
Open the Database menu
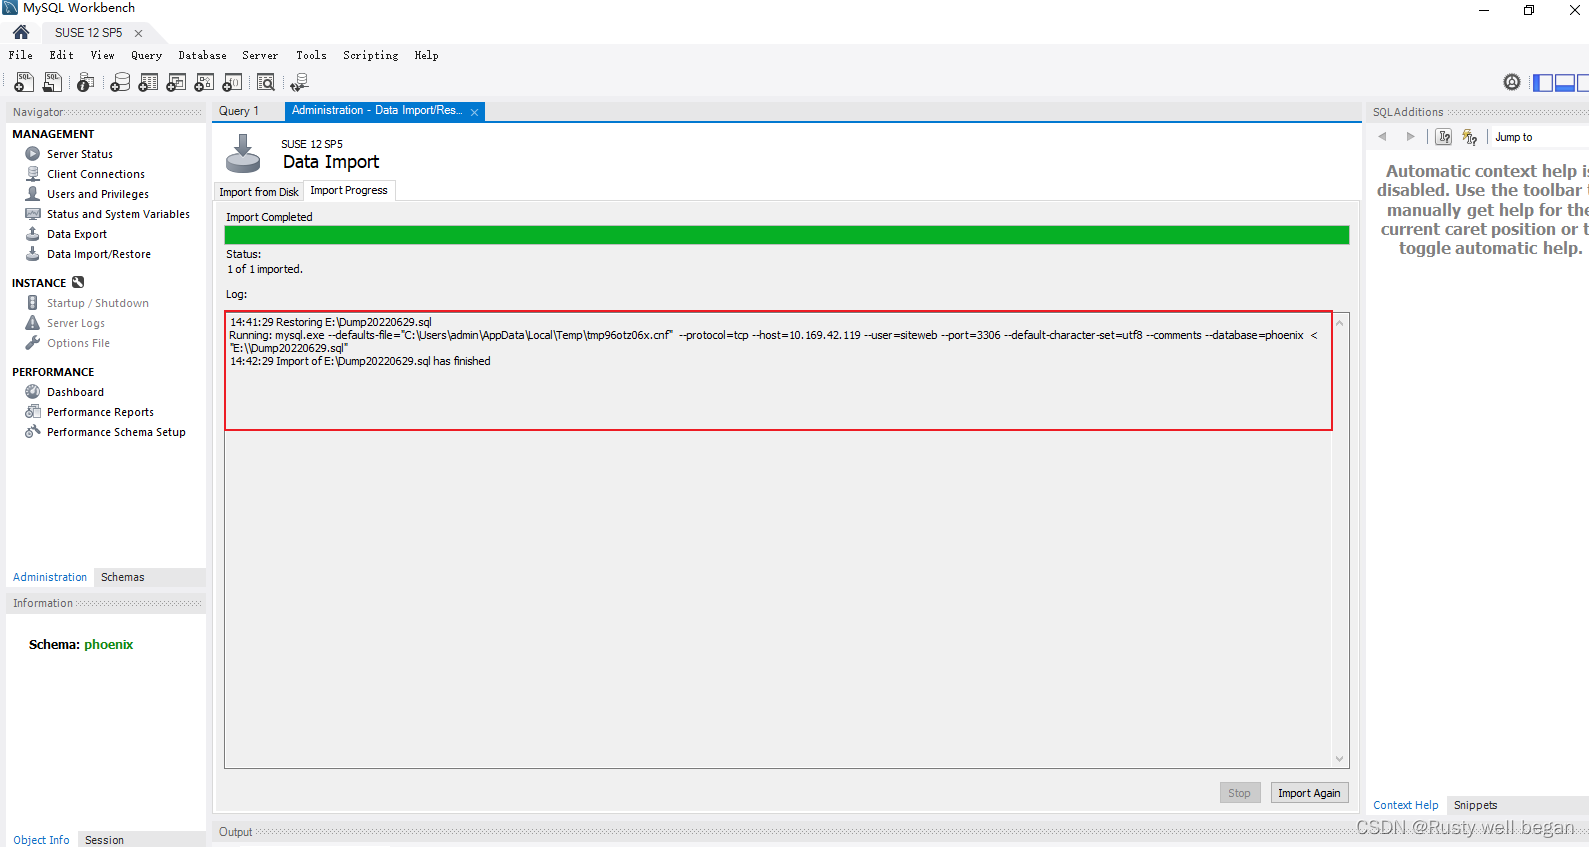click(x=203, y=56)
